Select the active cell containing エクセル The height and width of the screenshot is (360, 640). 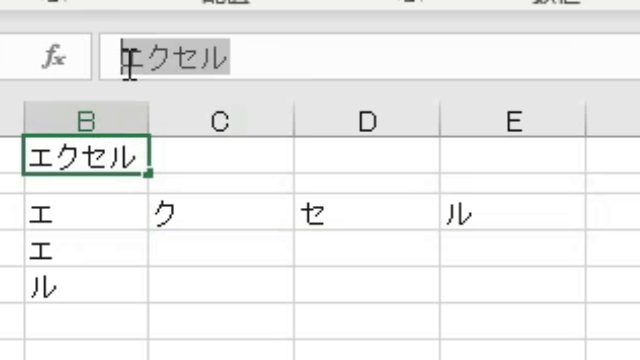pyautogui.click(x=86, y=156)
